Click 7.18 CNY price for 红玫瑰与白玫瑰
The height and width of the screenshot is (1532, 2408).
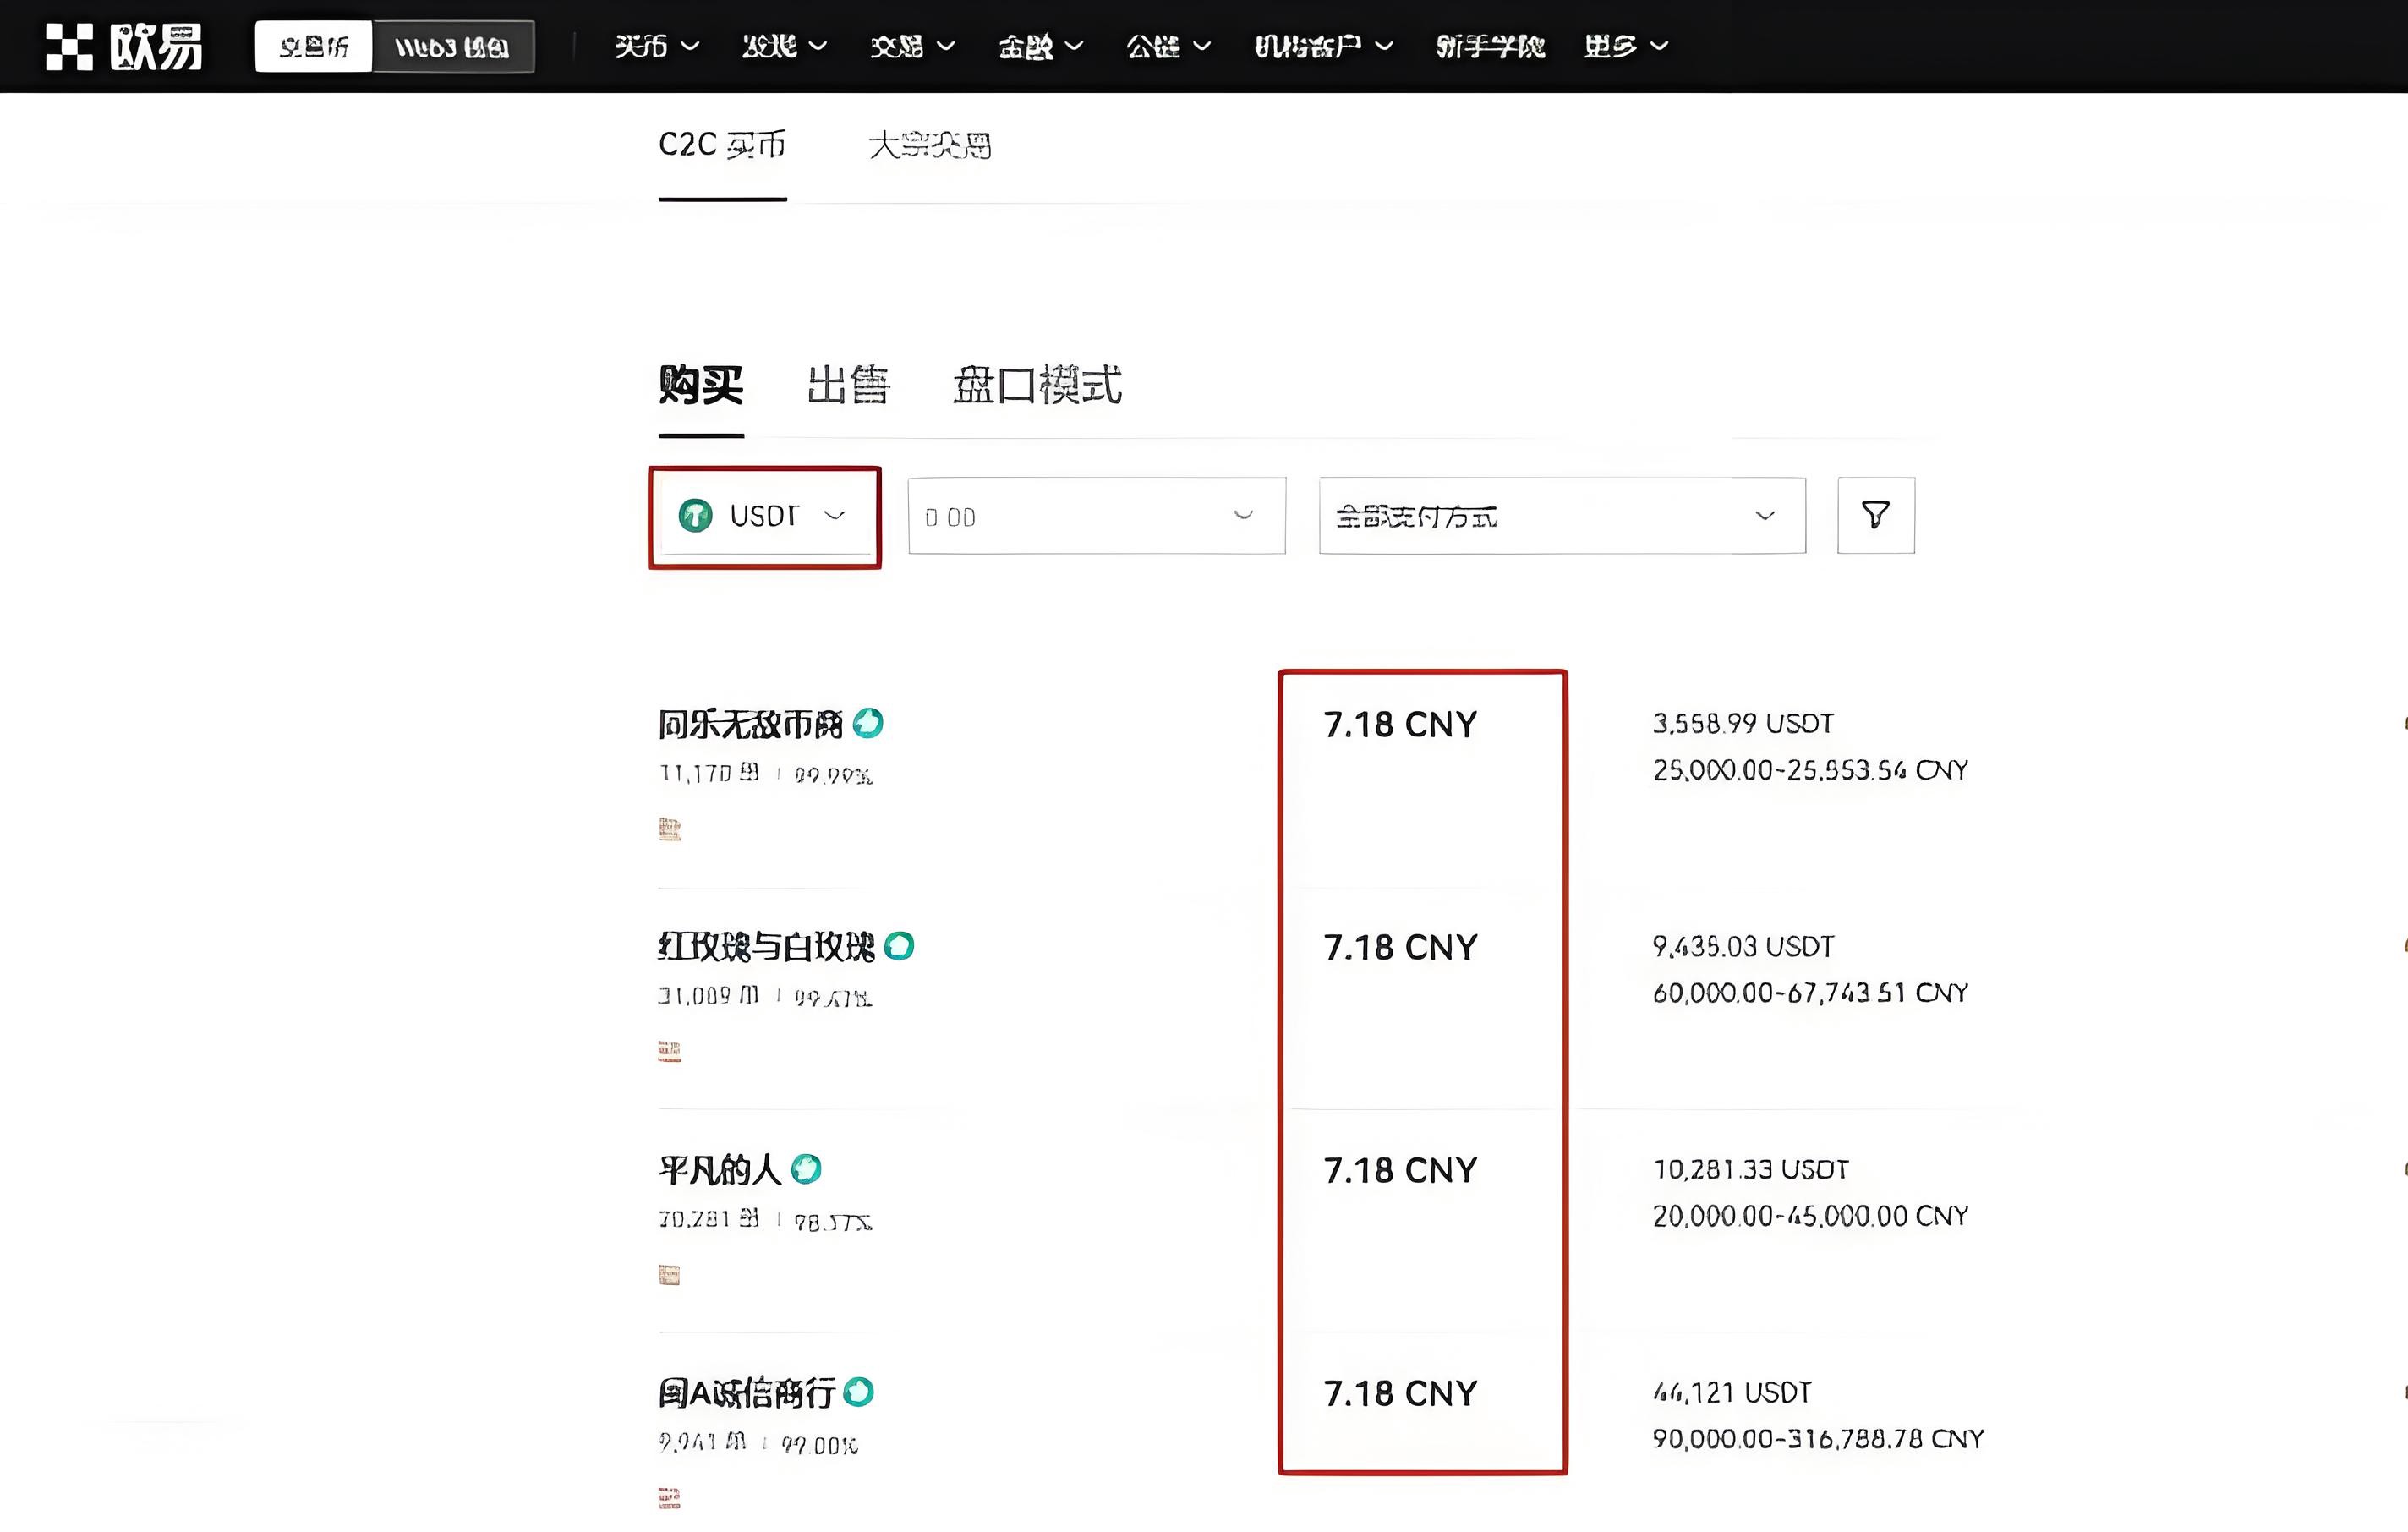(1400, 947)
